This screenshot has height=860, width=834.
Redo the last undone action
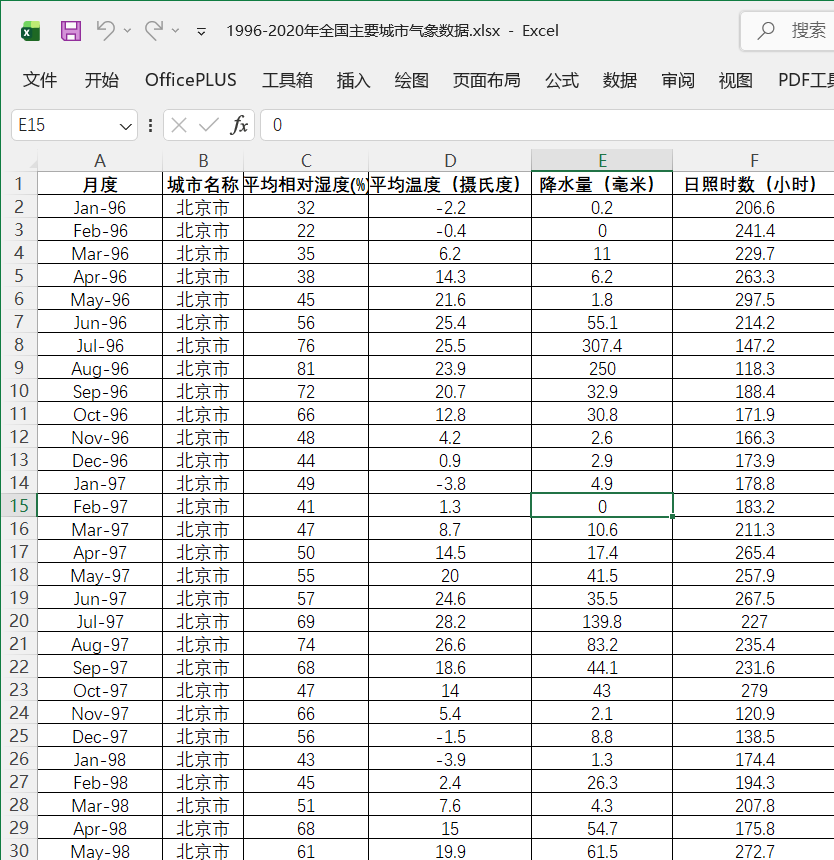click(154, 30)
